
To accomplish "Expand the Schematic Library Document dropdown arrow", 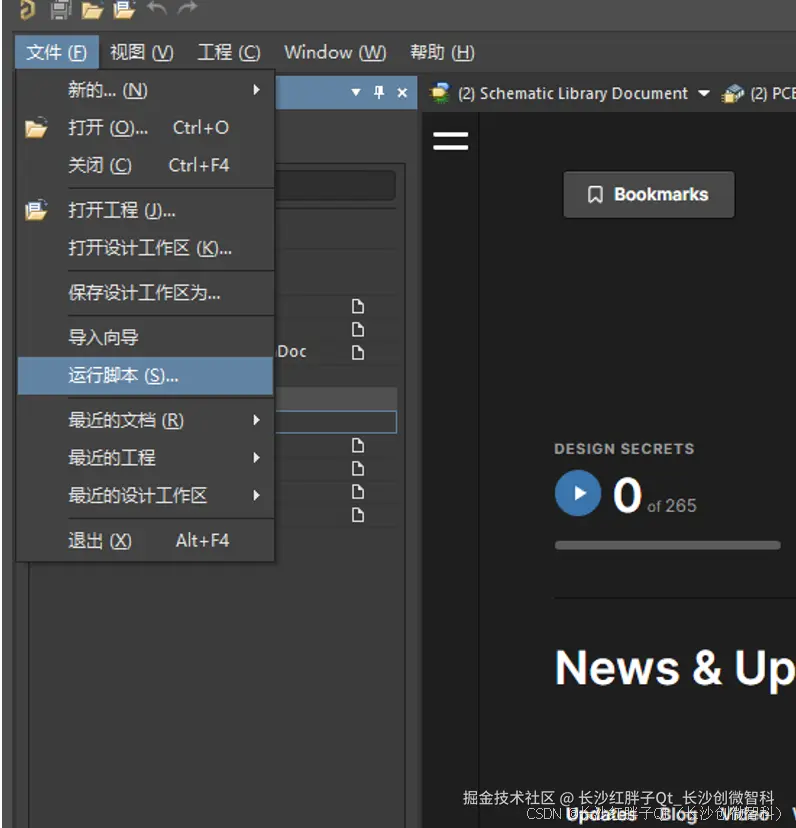I will coord(703,93).
